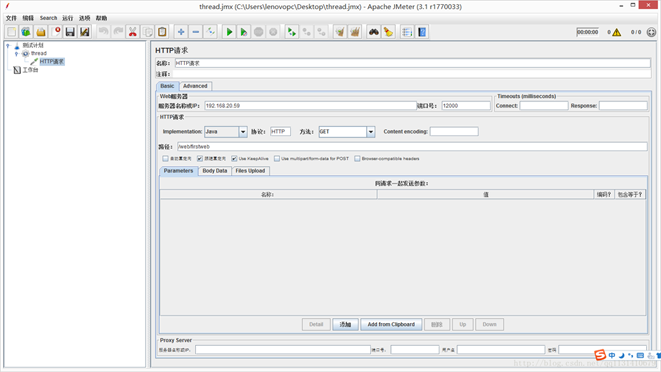Click the broom Reset Search icon
This screenshot has height=372, width=661.
pyautogui.click(x=388, y=32)
